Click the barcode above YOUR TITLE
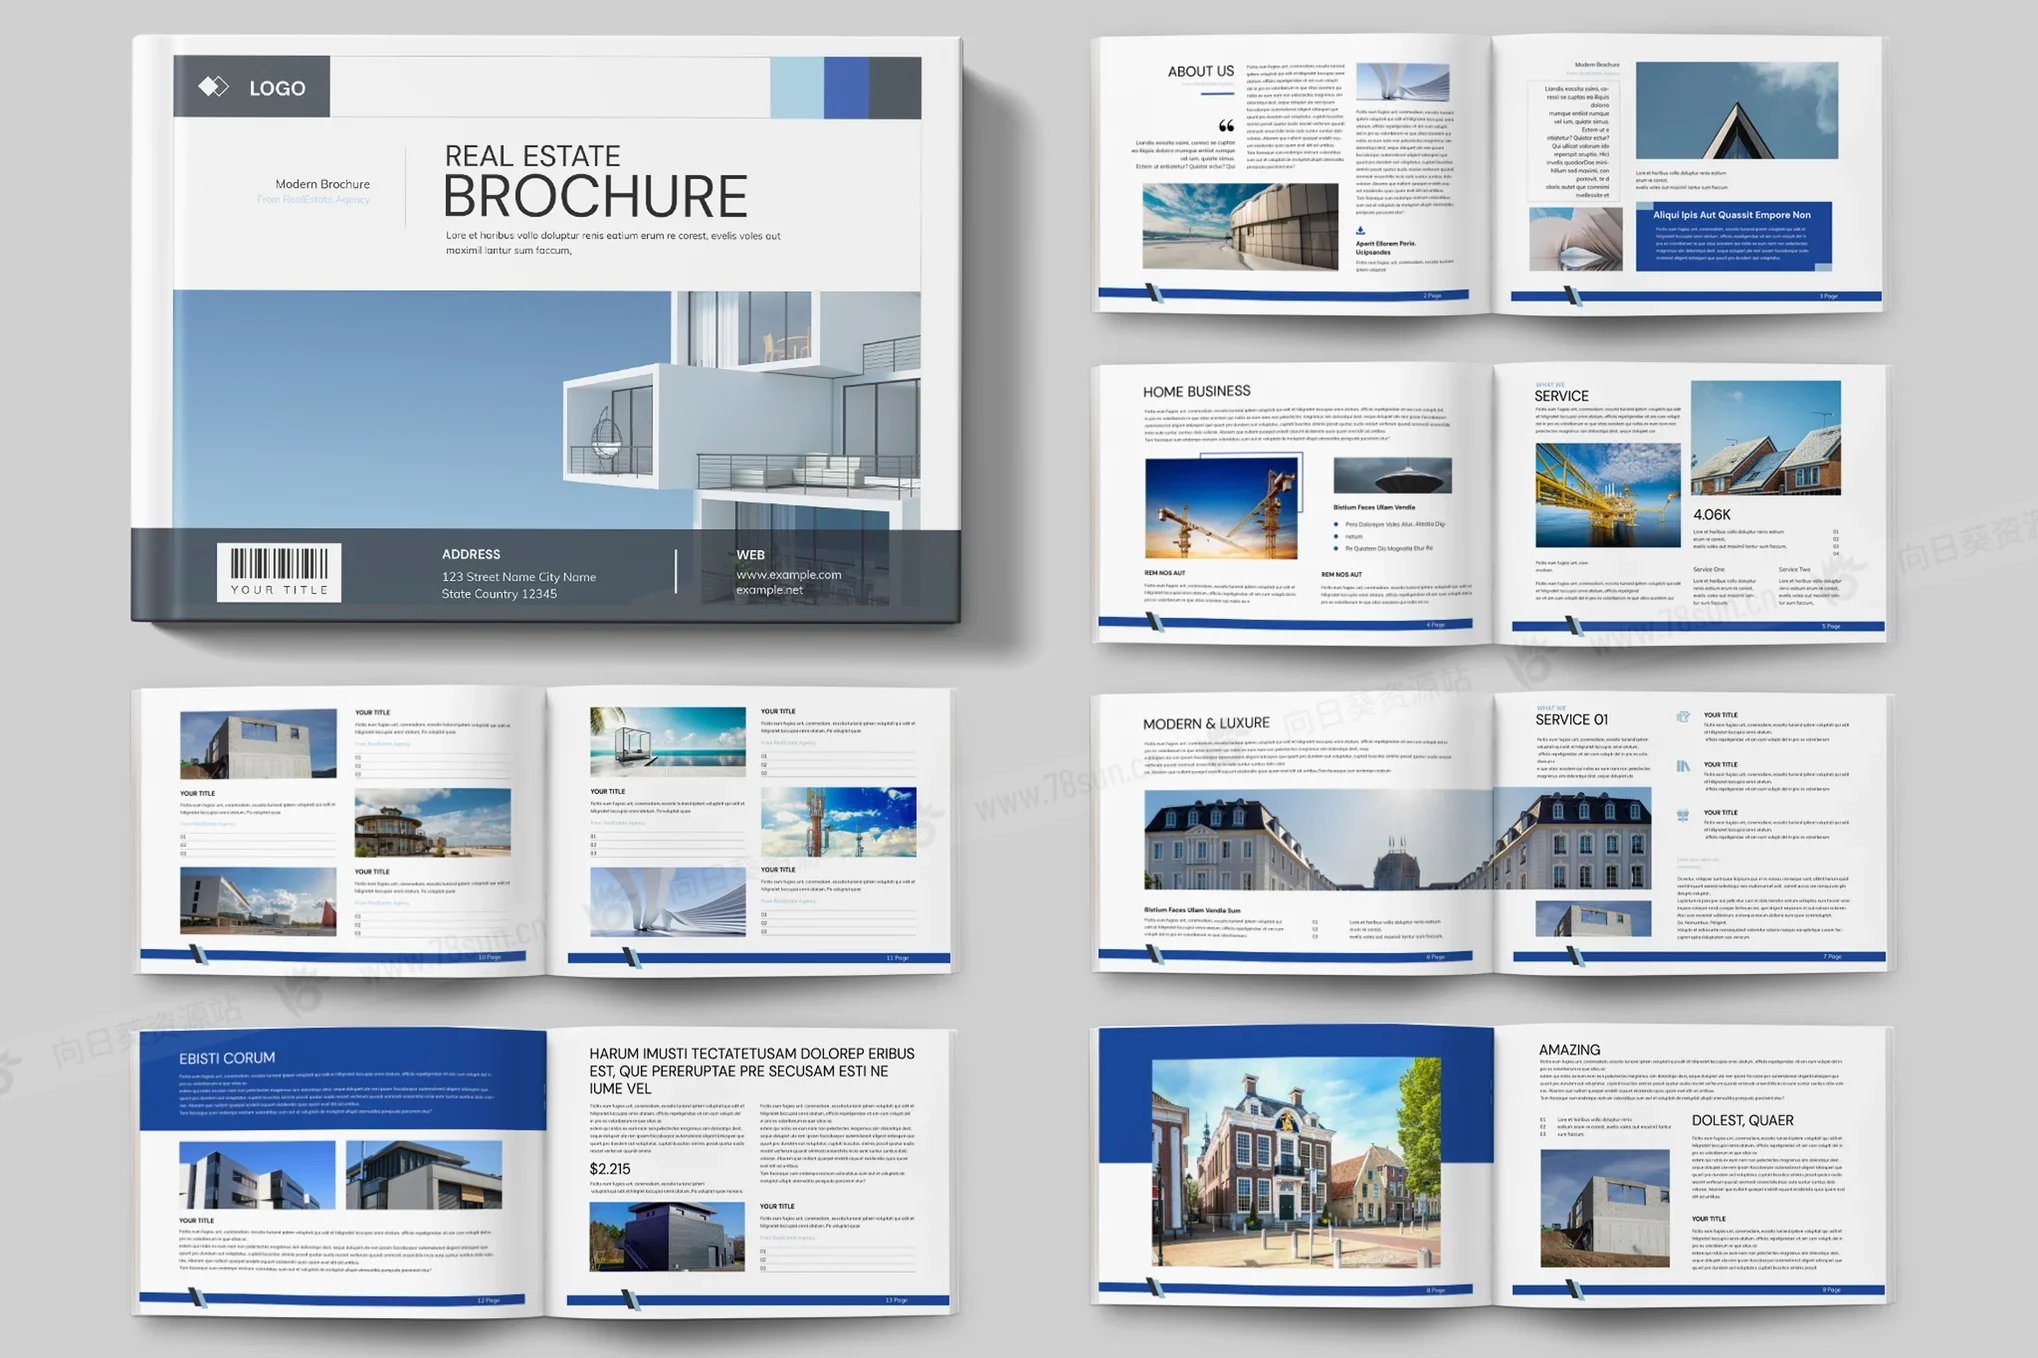The image size is (2038, 1358). [279, 563]
